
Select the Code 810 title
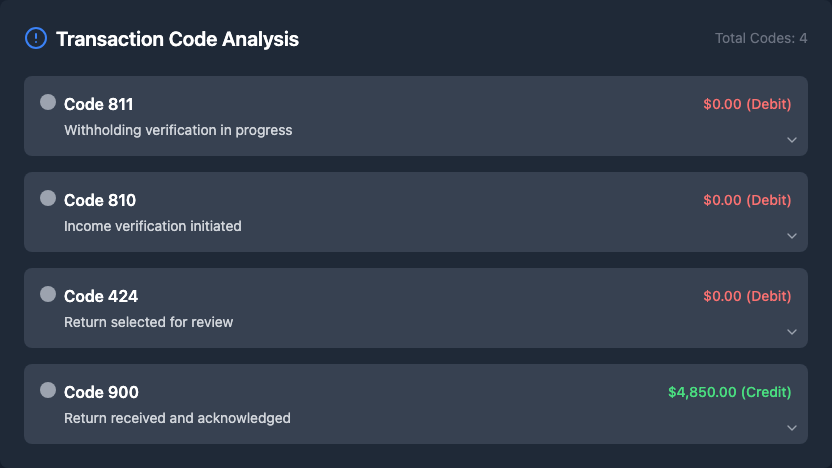pos(100,200)
